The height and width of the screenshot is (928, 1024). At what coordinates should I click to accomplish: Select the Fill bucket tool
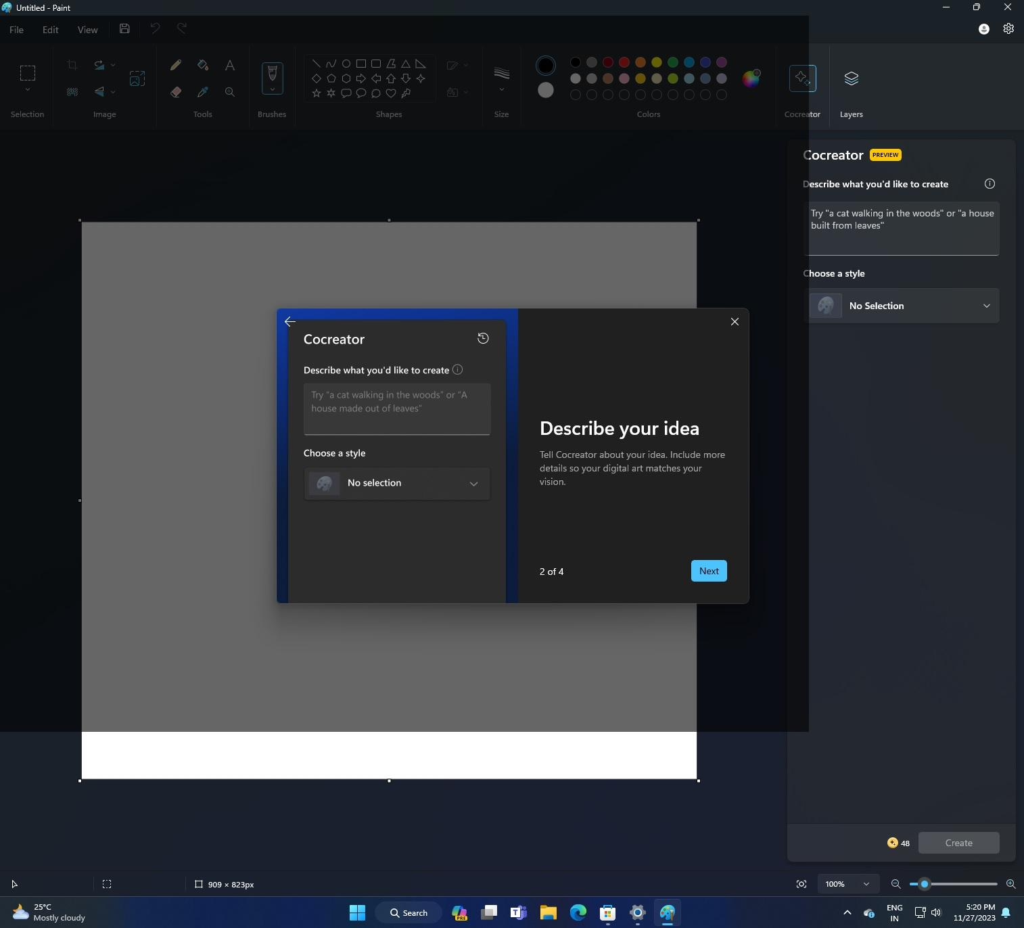point(203,65)
